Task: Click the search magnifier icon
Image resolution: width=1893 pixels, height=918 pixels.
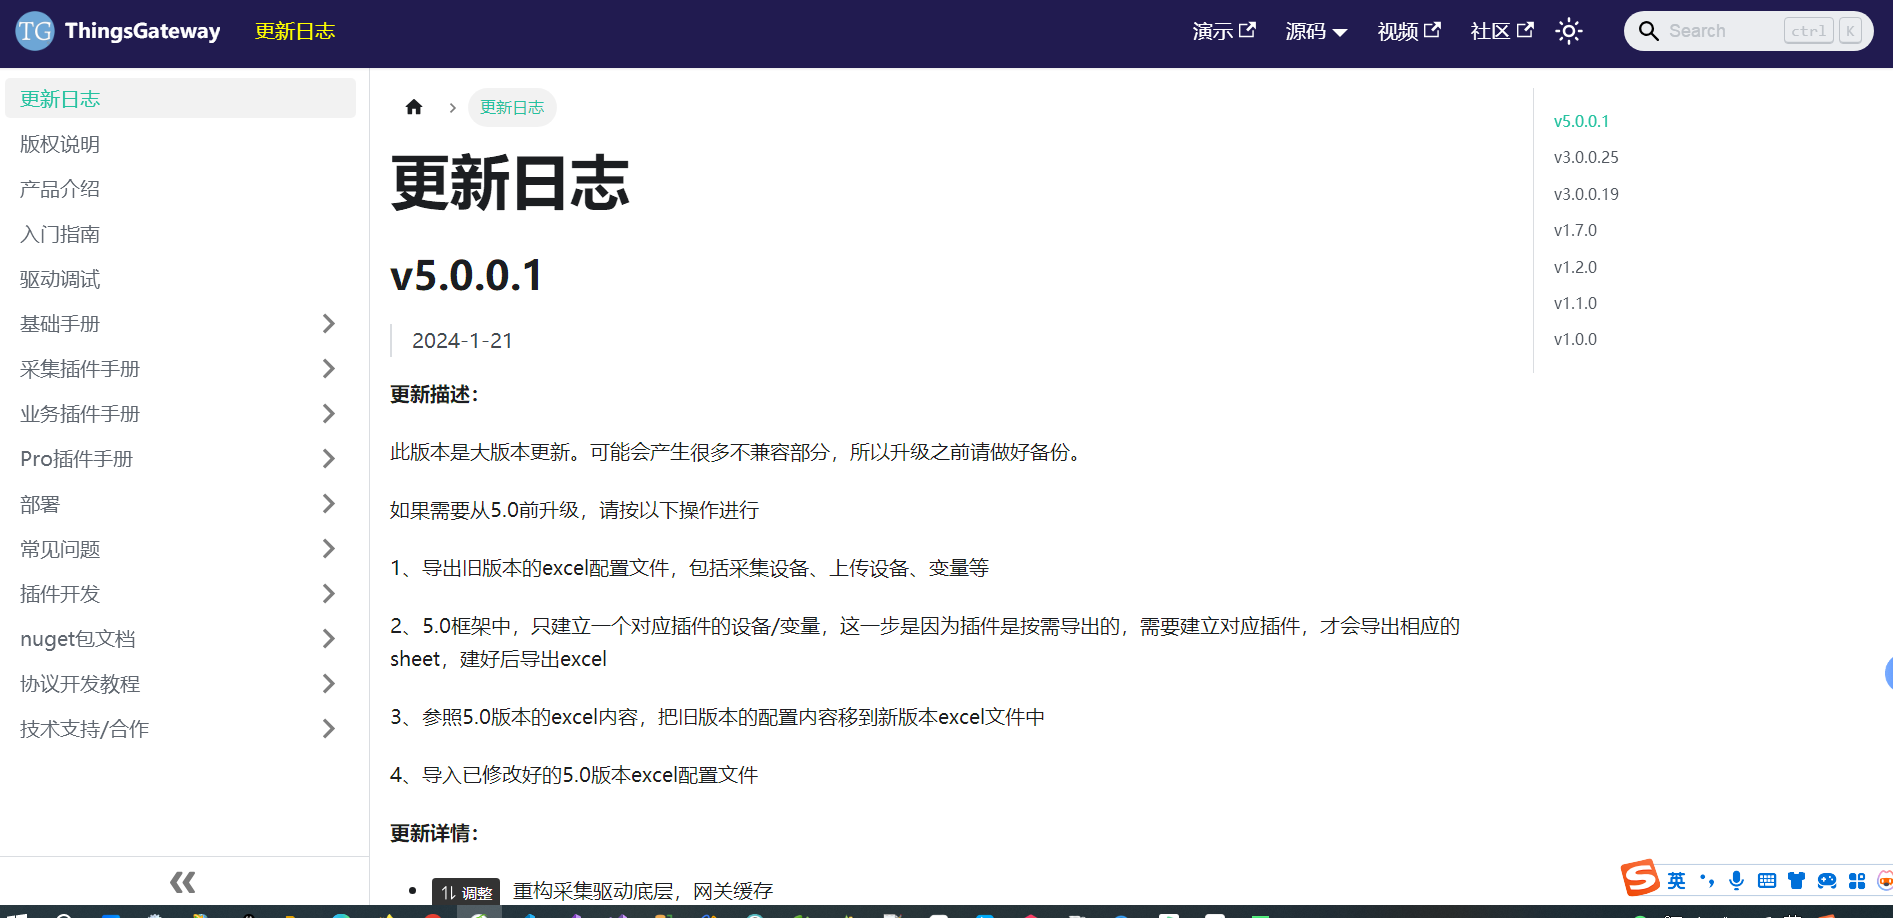Action: click(x=1649, y=31)
